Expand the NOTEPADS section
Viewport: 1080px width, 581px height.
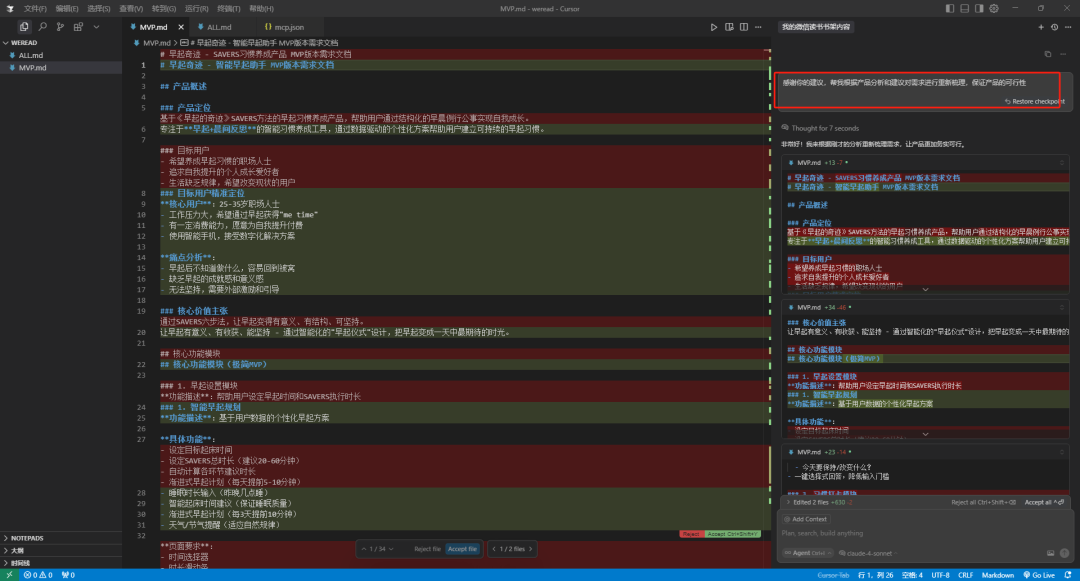tap(61, 538)
